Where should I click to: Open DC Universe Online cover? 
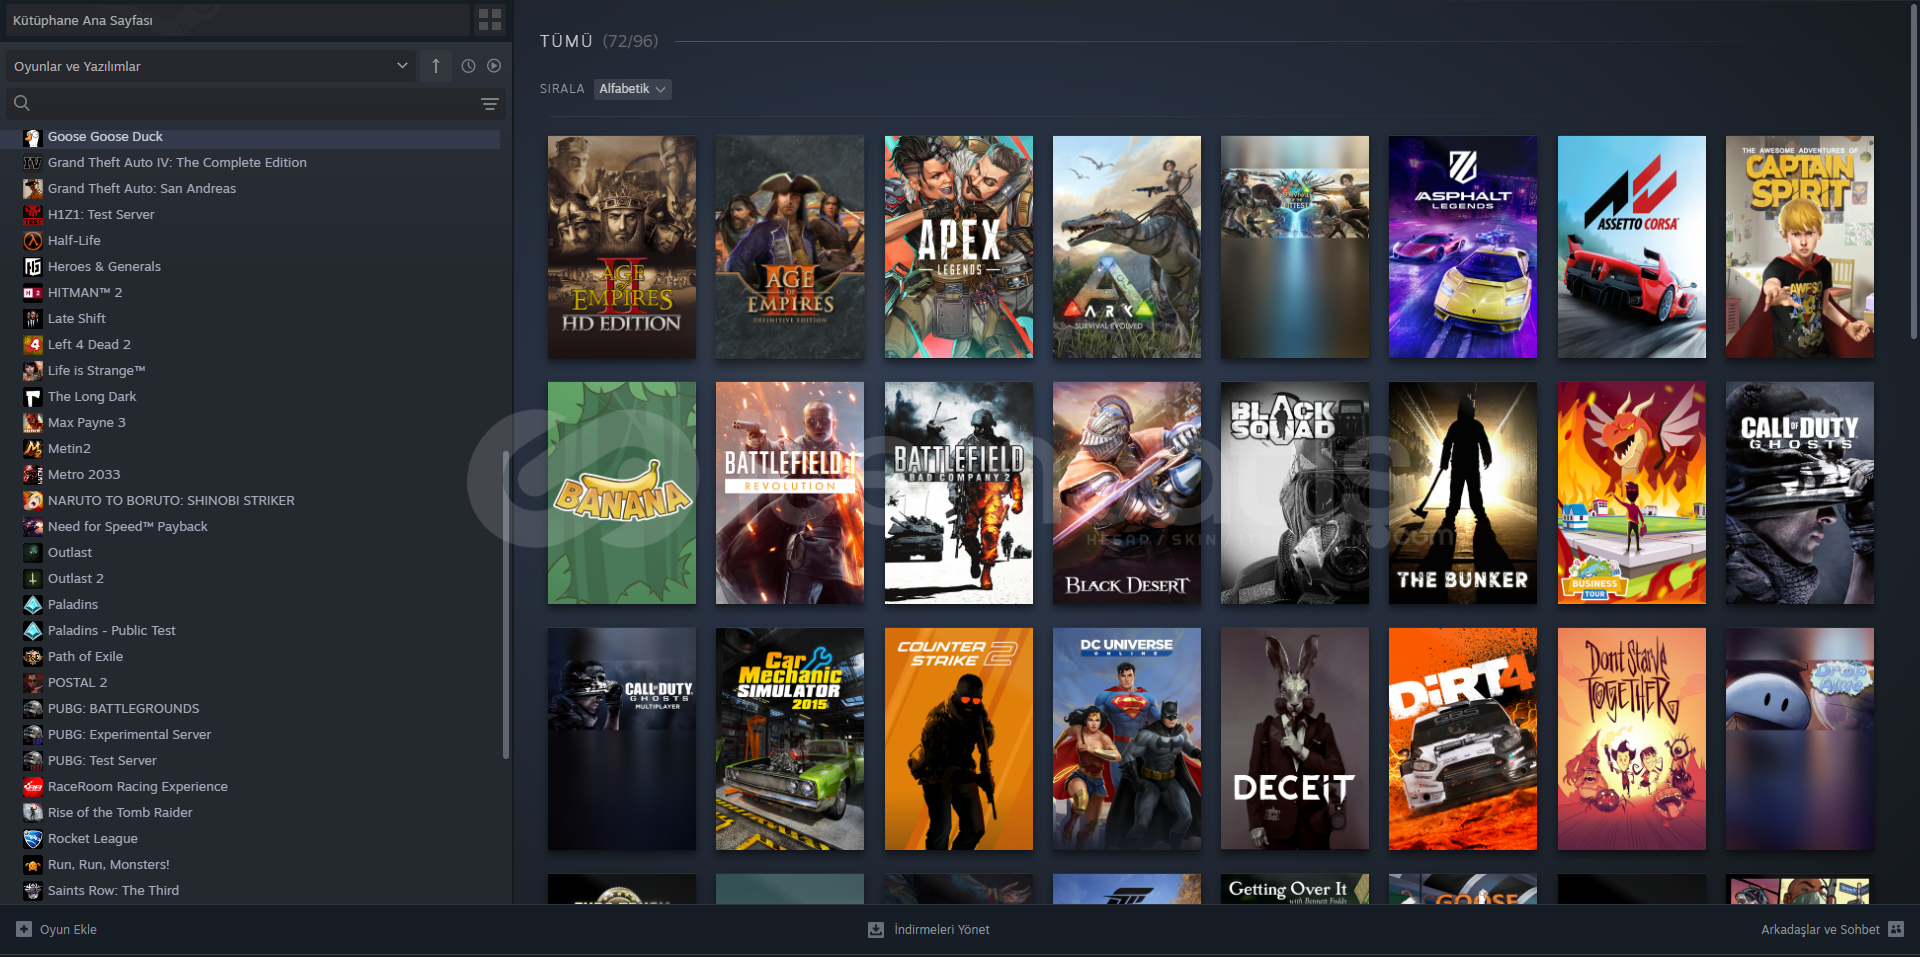click(x=1127, y=739)
